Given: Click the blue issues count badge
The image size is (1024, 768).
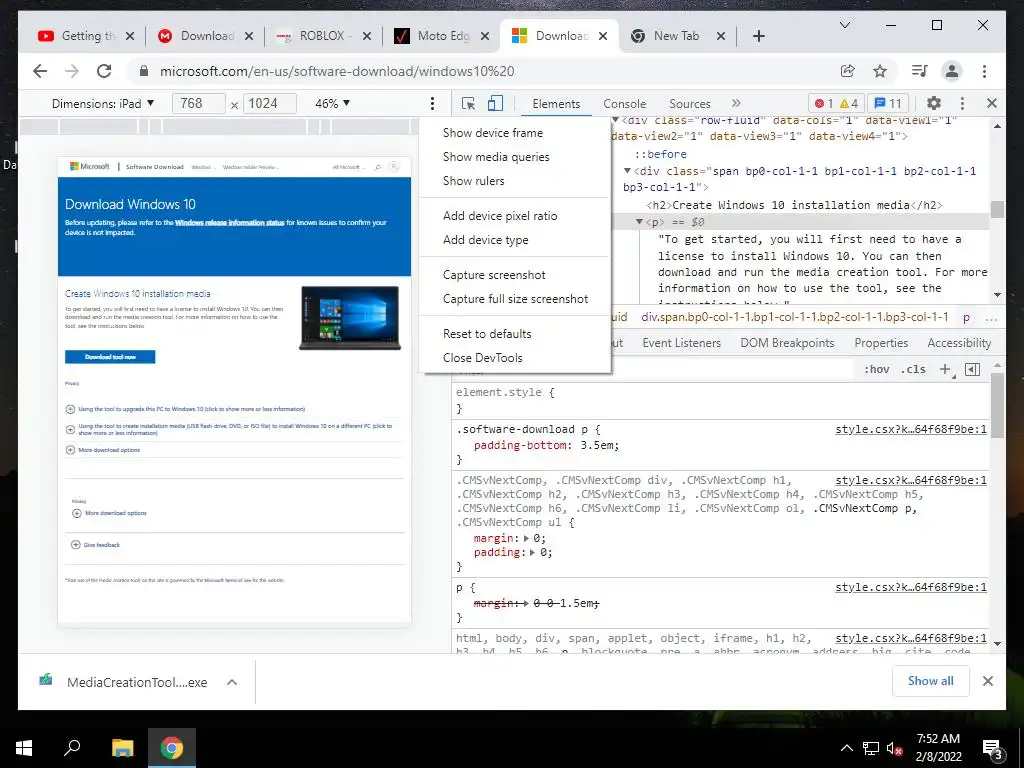Looking at the screenshot, I should [888, 103].
